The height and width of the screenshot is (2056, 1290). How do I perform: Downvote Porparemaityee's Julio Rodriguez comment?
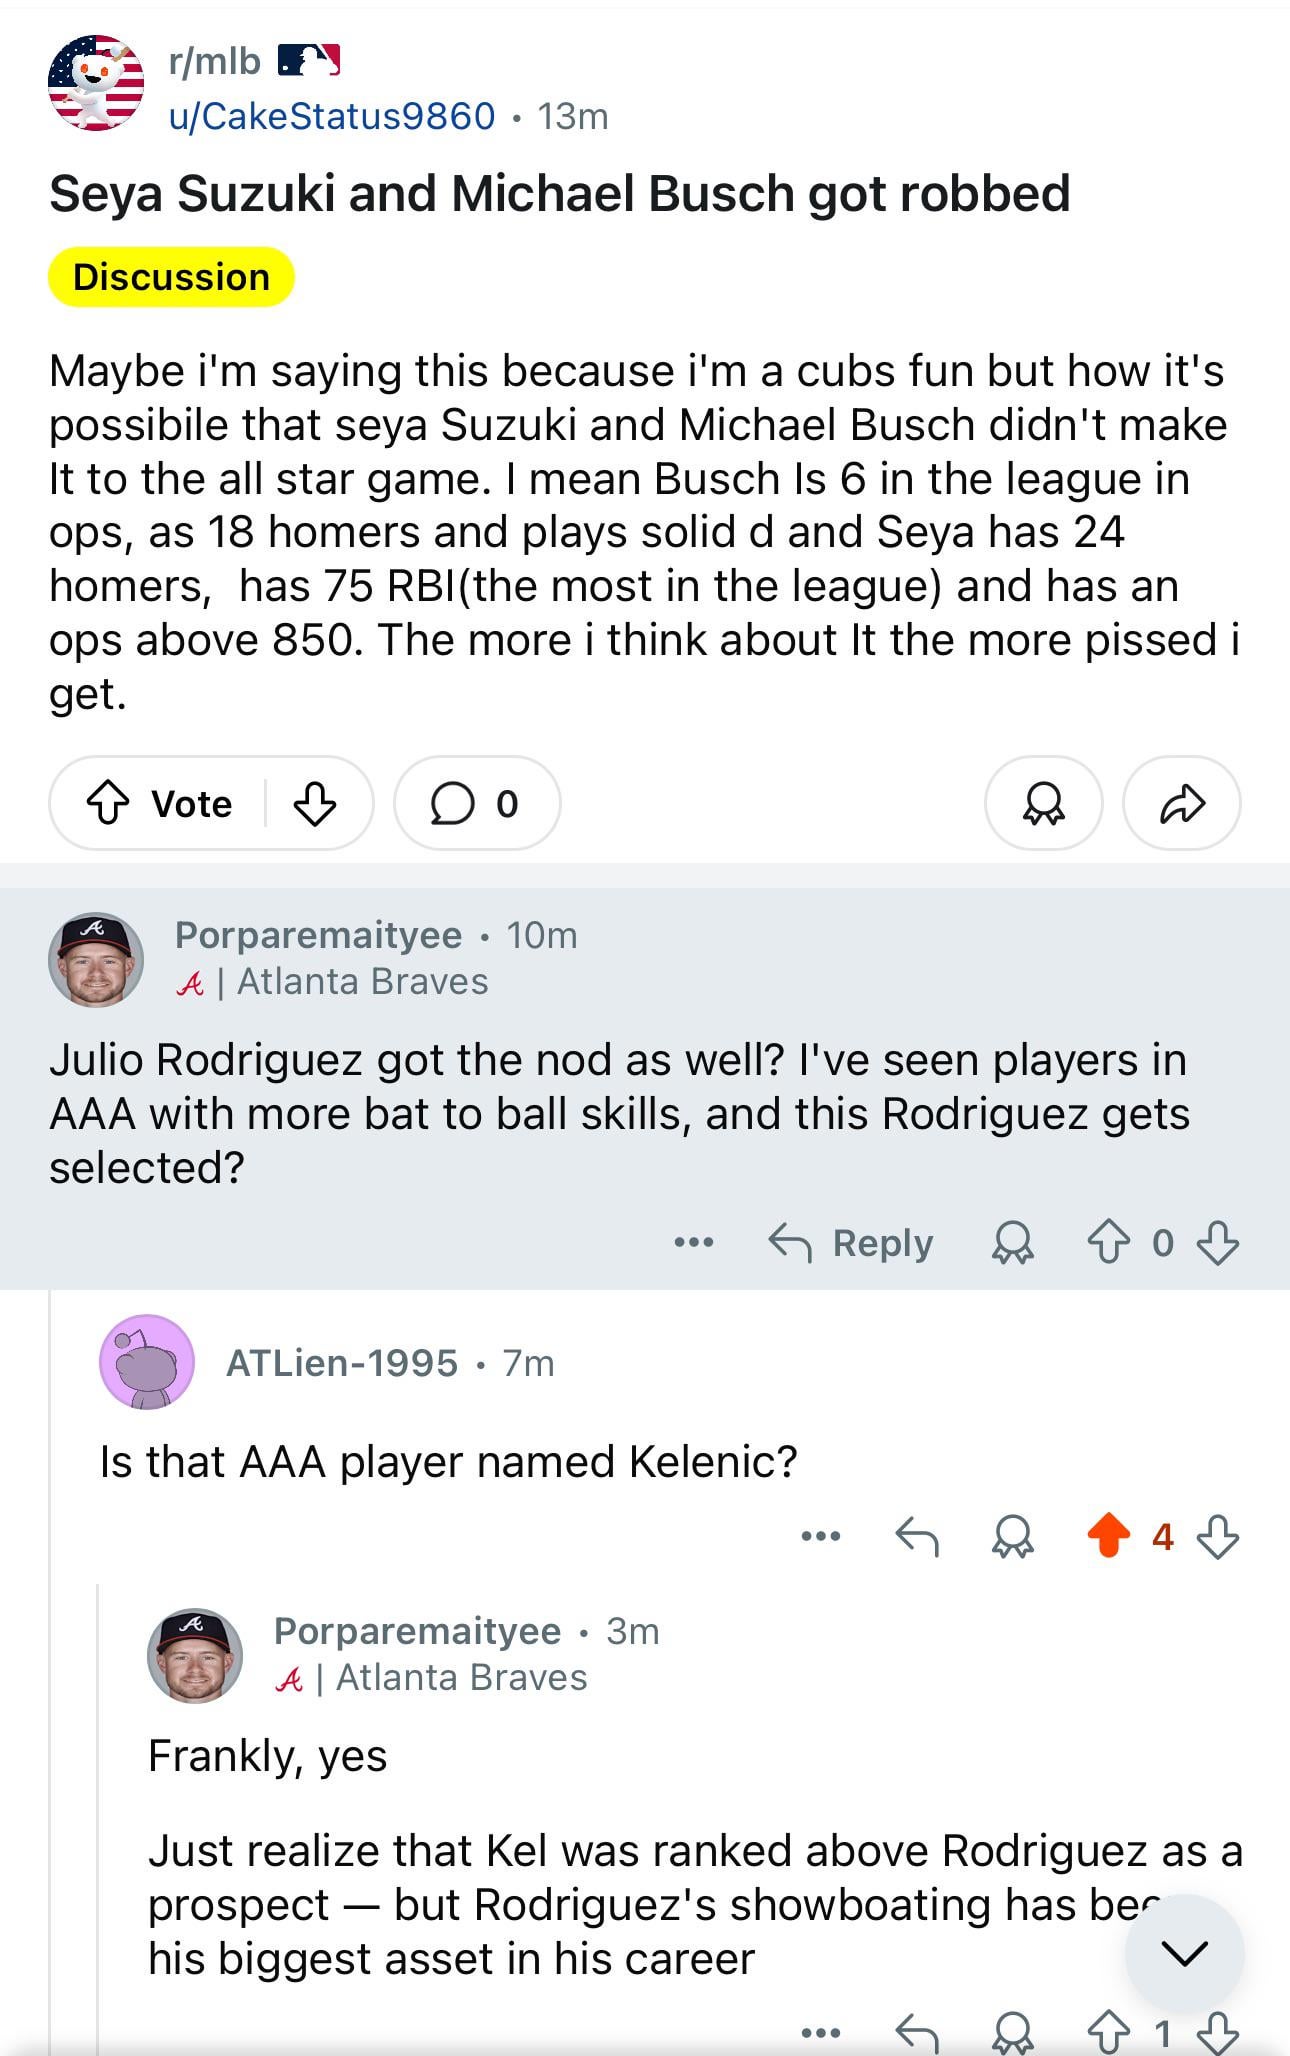(x=1217, y=1243)
